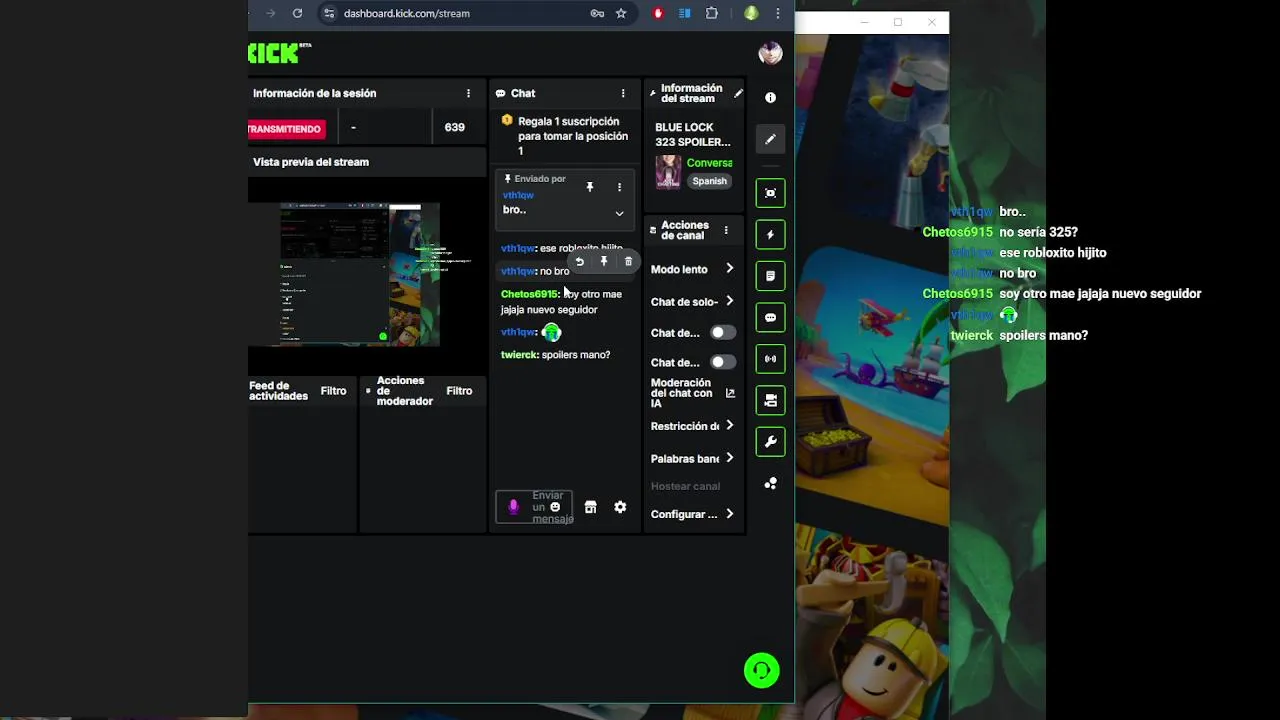Open Chetos6915 username in dashboard chat

[x=529, y=294]
